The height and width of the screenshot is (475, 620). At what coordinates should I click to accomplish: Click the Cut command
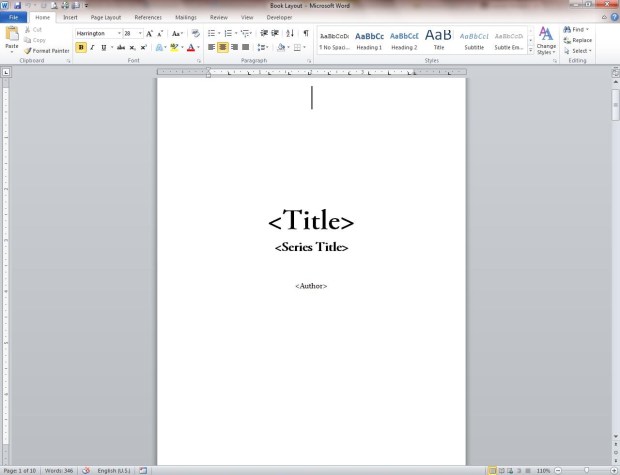point(33,30)
